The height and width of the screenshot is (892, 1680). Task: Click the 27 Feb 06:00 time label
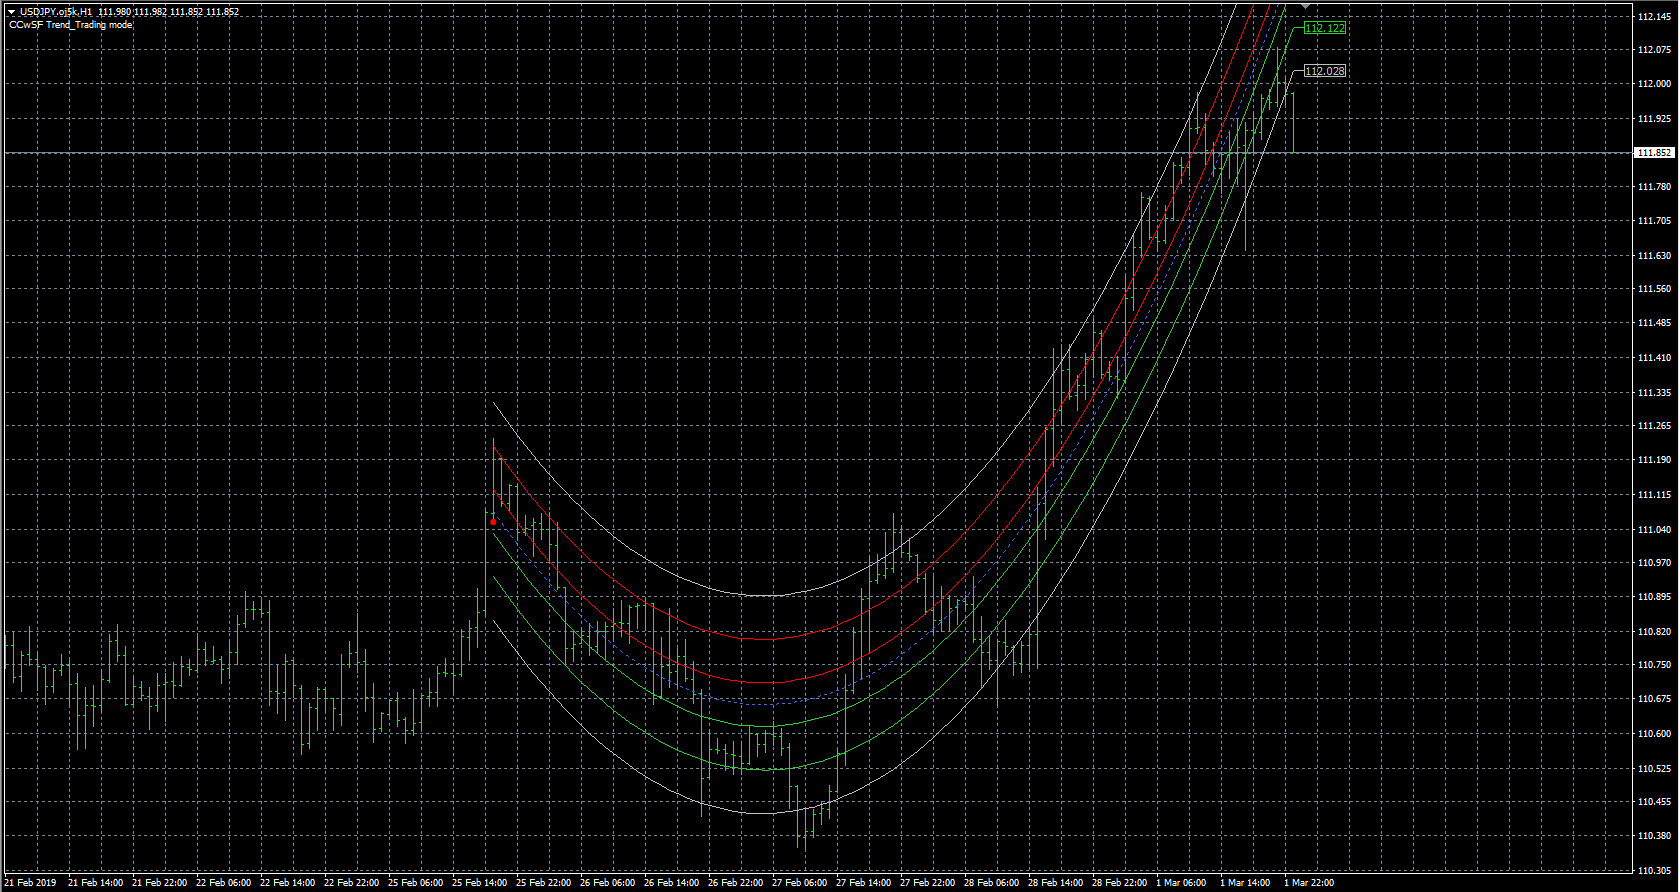[800, 883]
